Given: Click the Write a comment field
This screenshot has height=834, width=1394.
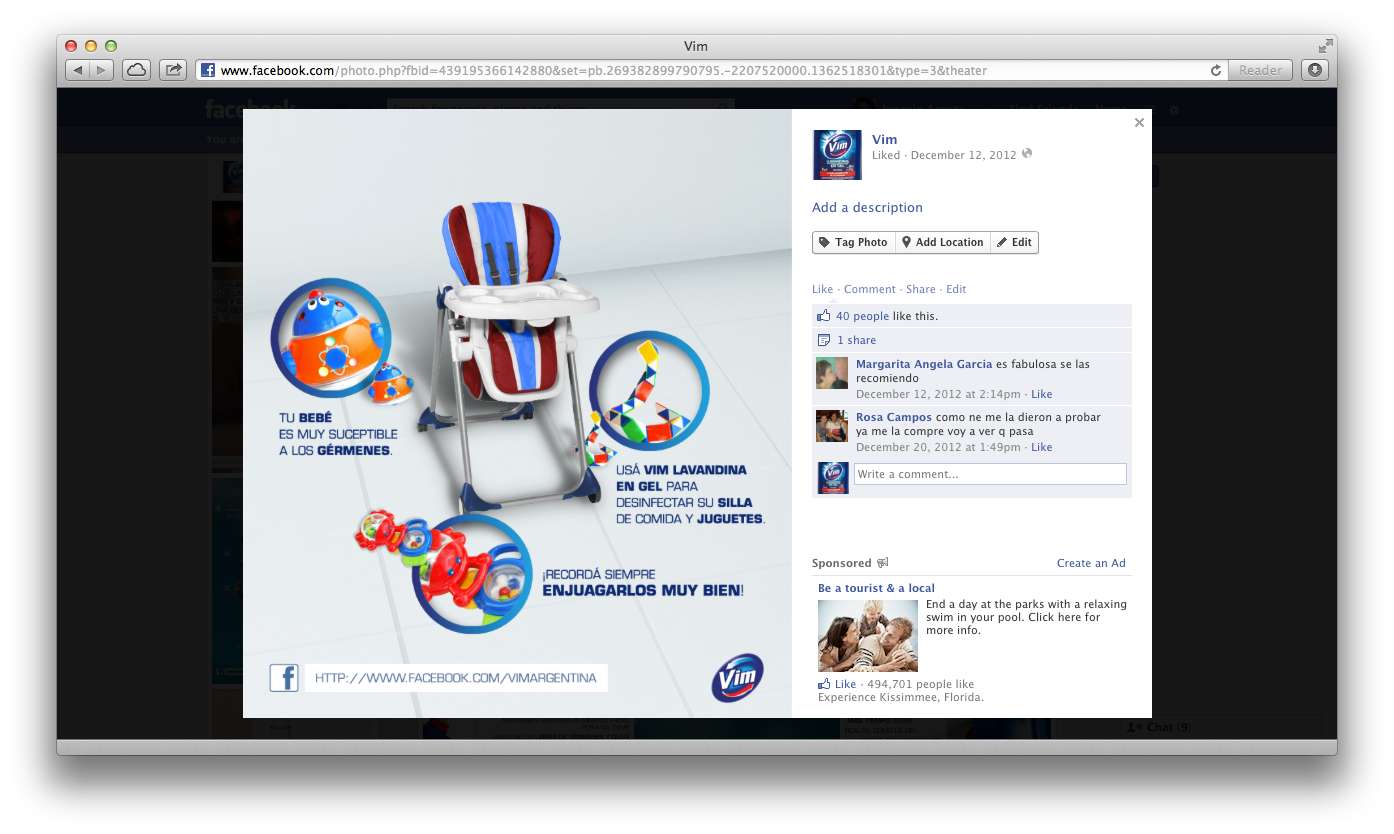Looking at the screenshot, I should pyautogui.click(x=990, y=474).
